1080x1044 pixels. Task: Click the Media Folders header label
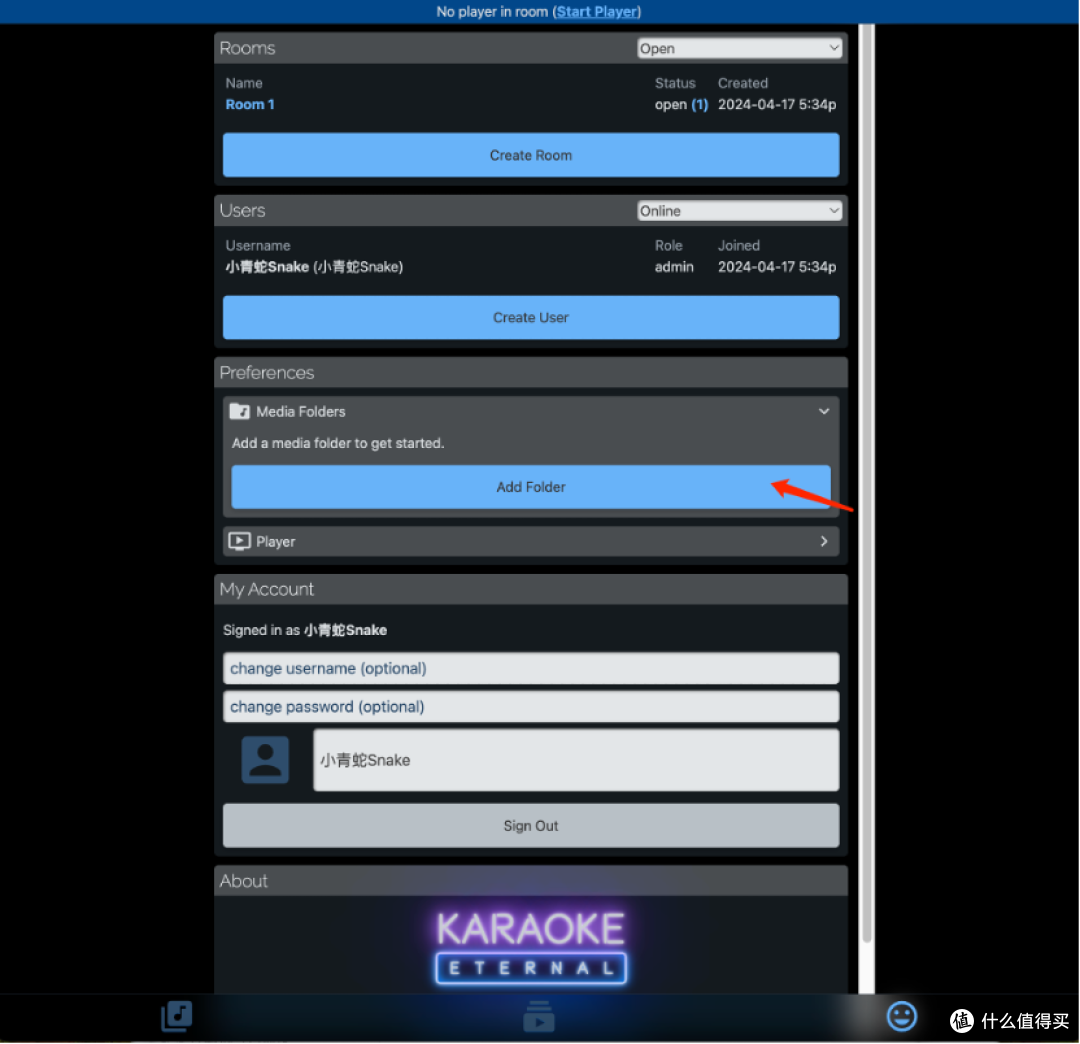301,412
